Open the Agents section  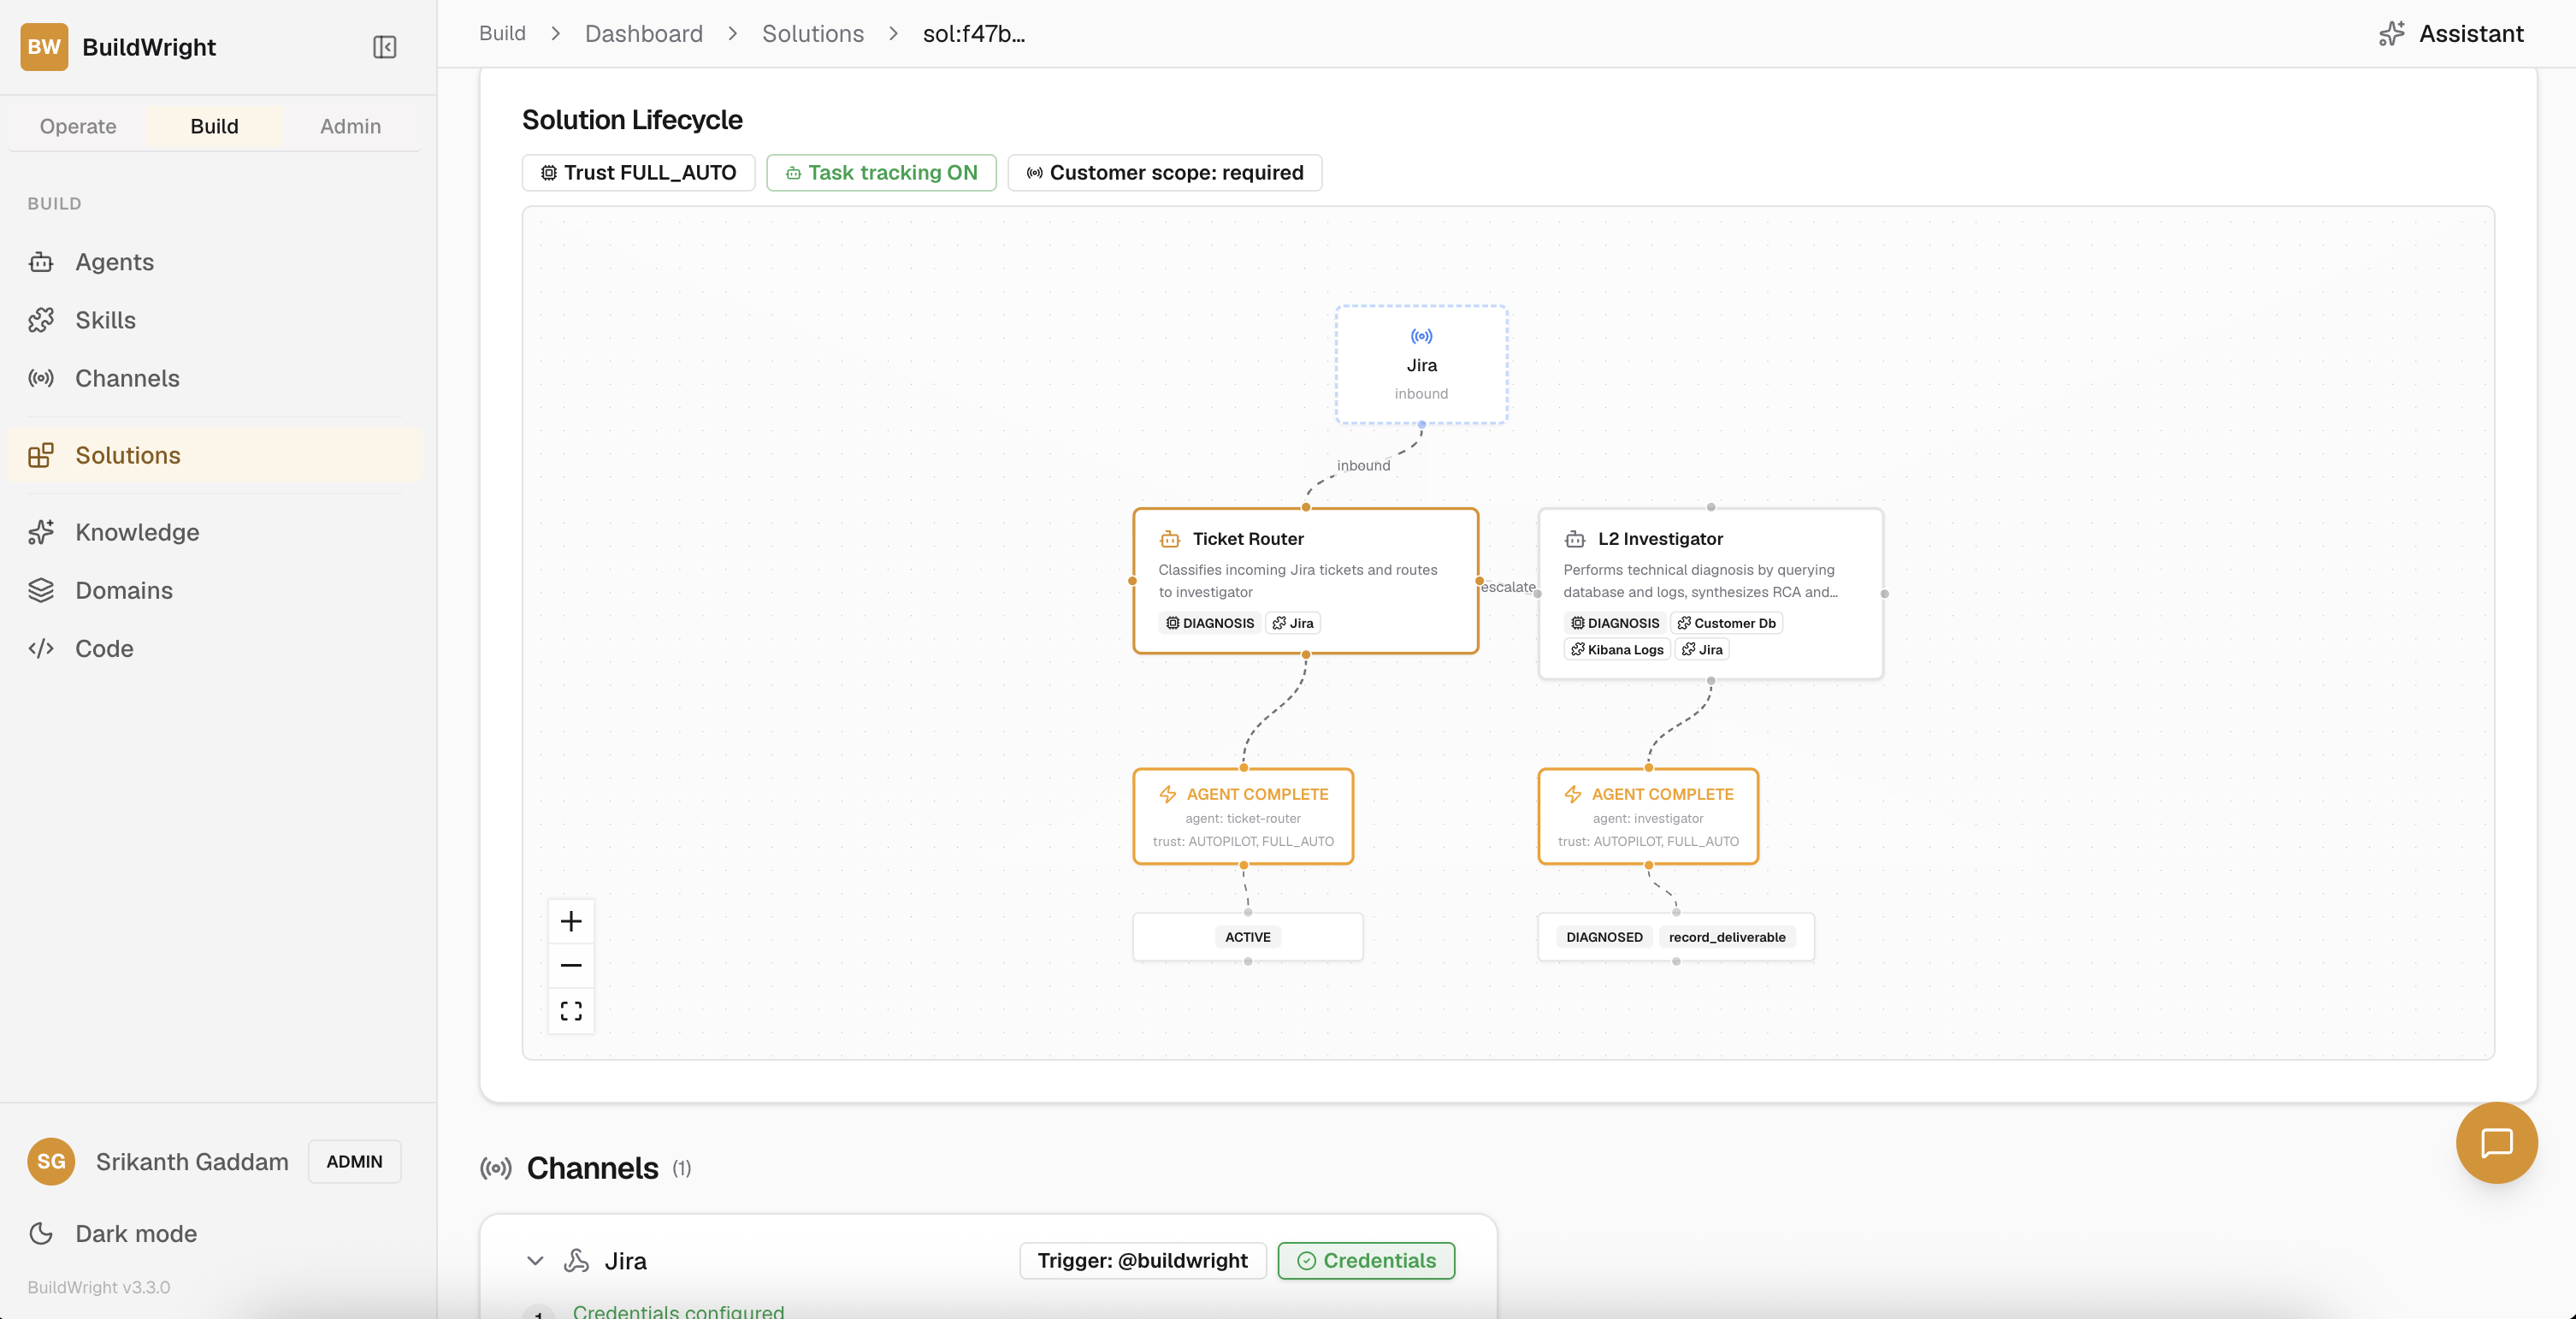pyautogui.click(x=215, y=262)
